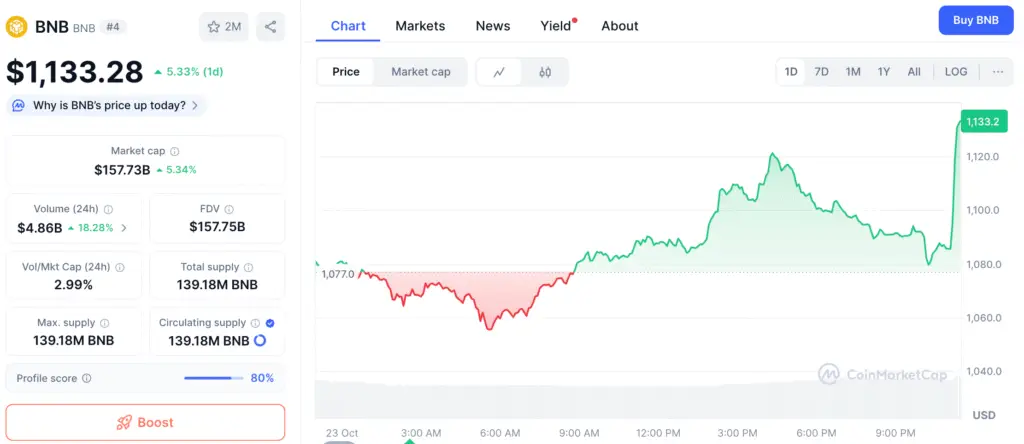This screenshot has height=444, width=1024.
Task: Click the Profile score progress bar
Action: (x=213, y=378)
